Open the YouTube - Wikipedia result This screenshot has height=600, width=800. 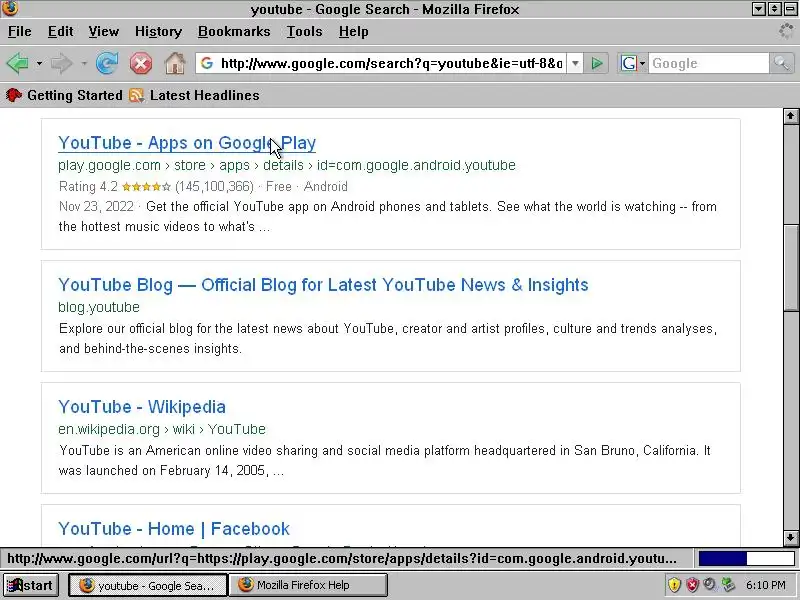(142, 407)
